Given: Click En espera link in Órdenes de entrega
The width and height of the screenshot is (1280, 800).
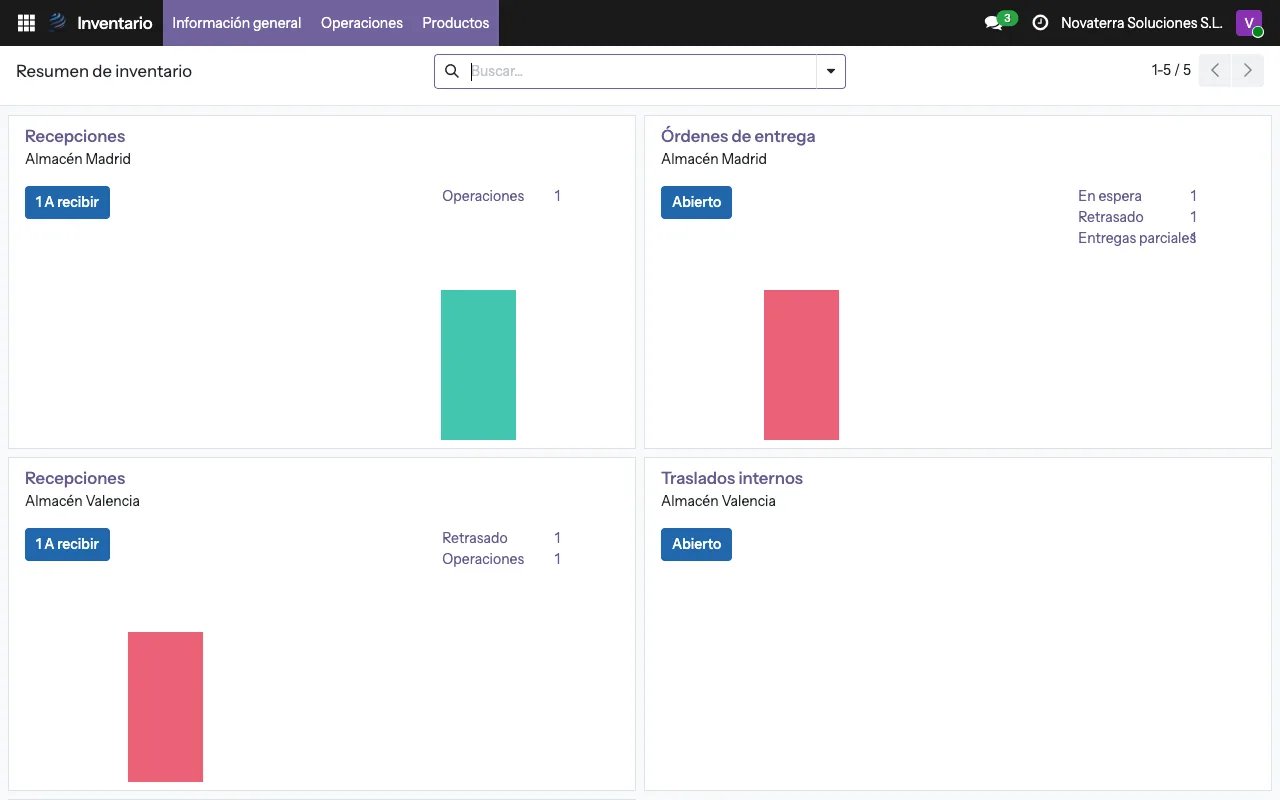Looking at the screenshot, I should click(x=1110, y=196).
